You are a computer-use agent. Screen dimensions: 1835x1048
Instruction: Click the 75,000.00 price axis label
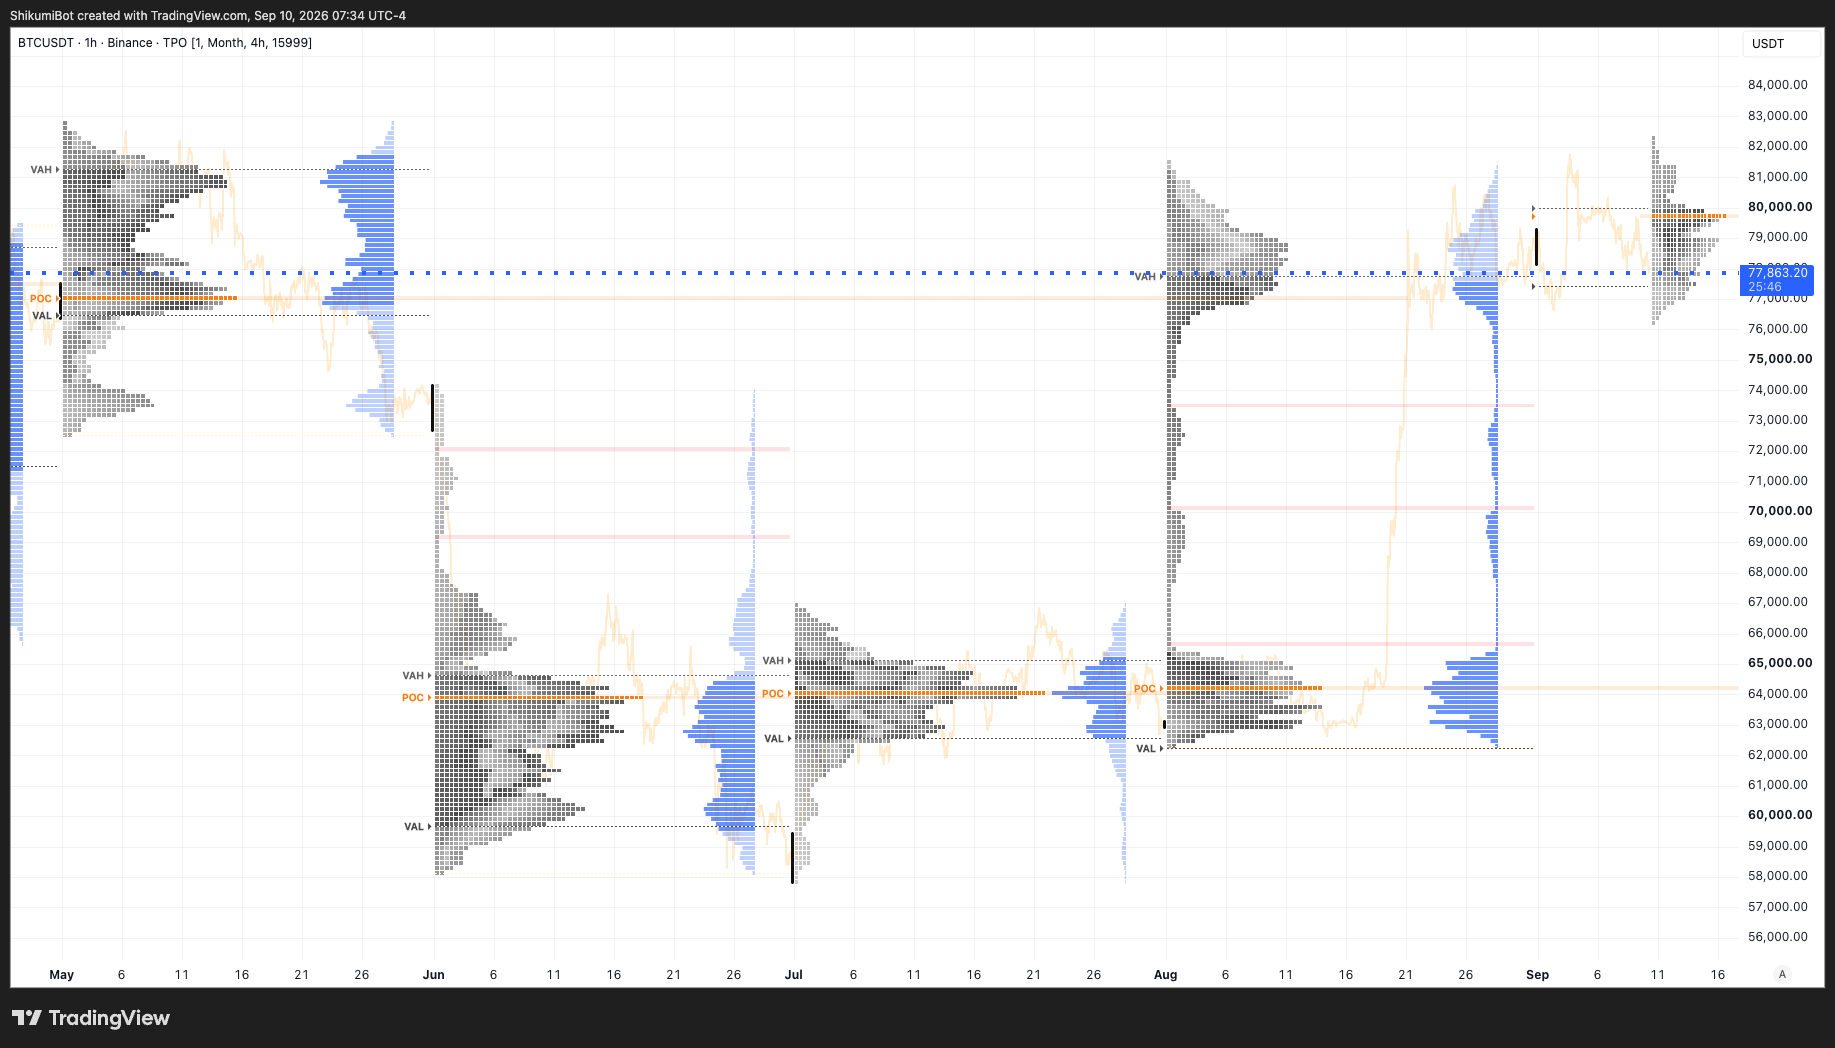pyautogui.click(x=1780, y=359)
